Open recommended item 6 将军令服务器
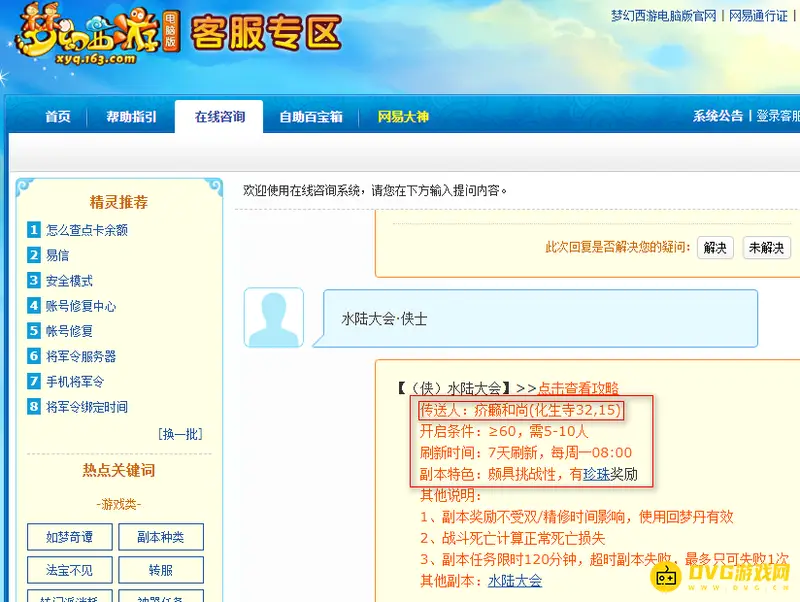Screen dimensions: 800x602 [x=72, y=356]
